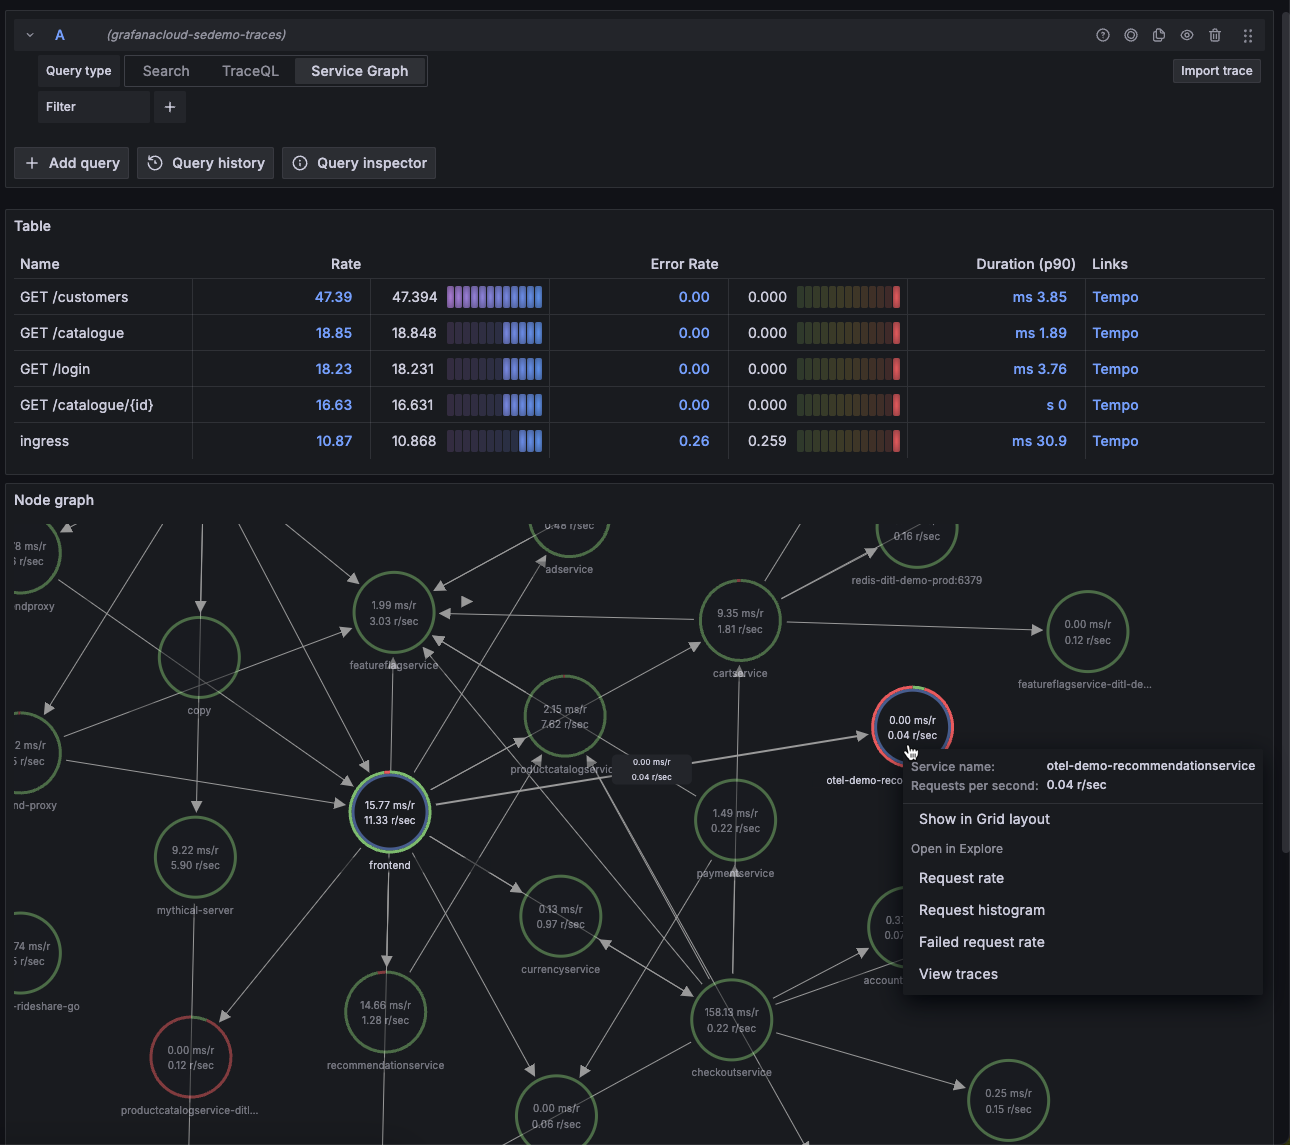Add a filter using the plus icon
This screenshot has height=1145, width=1290.
pos(169,107)
